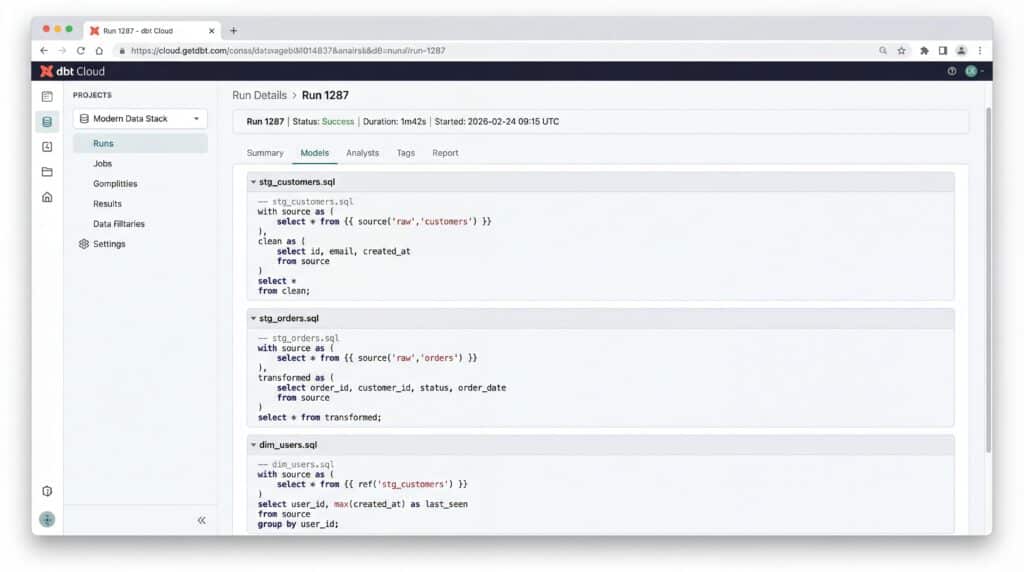The height and width of the screenshot is (572, 1024).
Task: Open Results in sidebar
Action: (x=107, y=204)
